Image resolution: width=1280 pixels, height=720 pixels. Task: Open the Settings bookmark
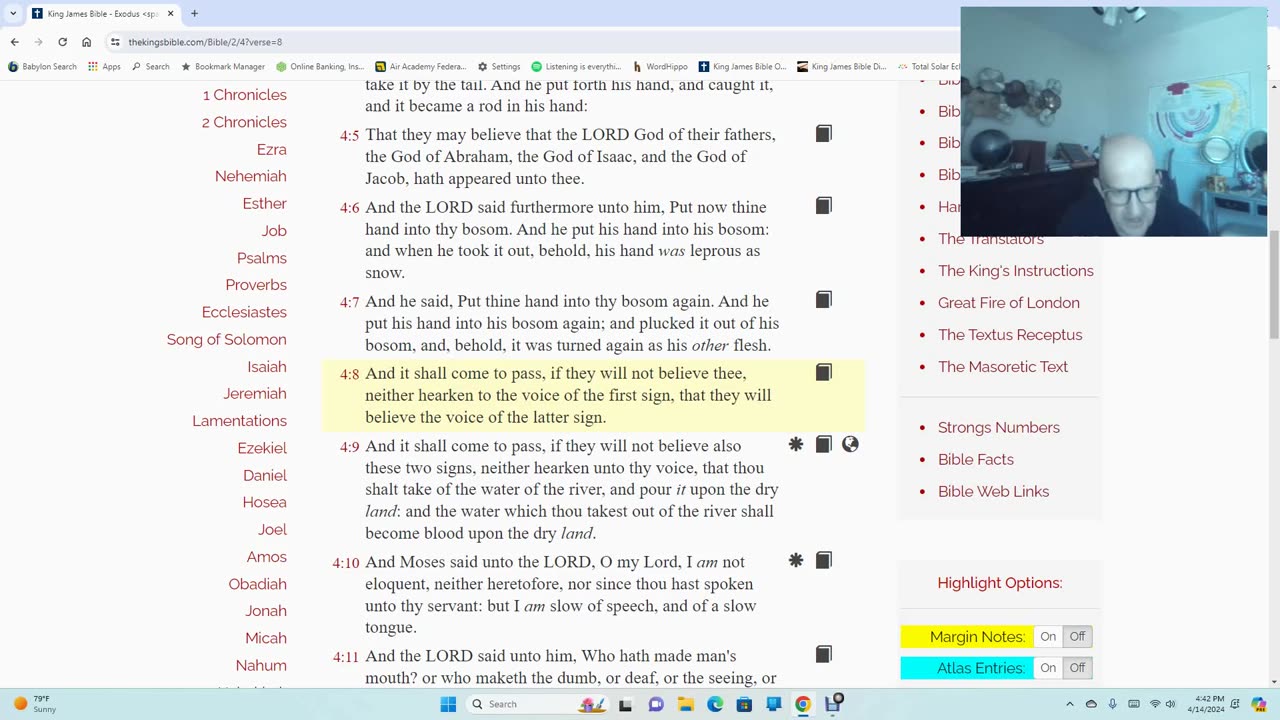pyautogui.click(x=499, y=67)
